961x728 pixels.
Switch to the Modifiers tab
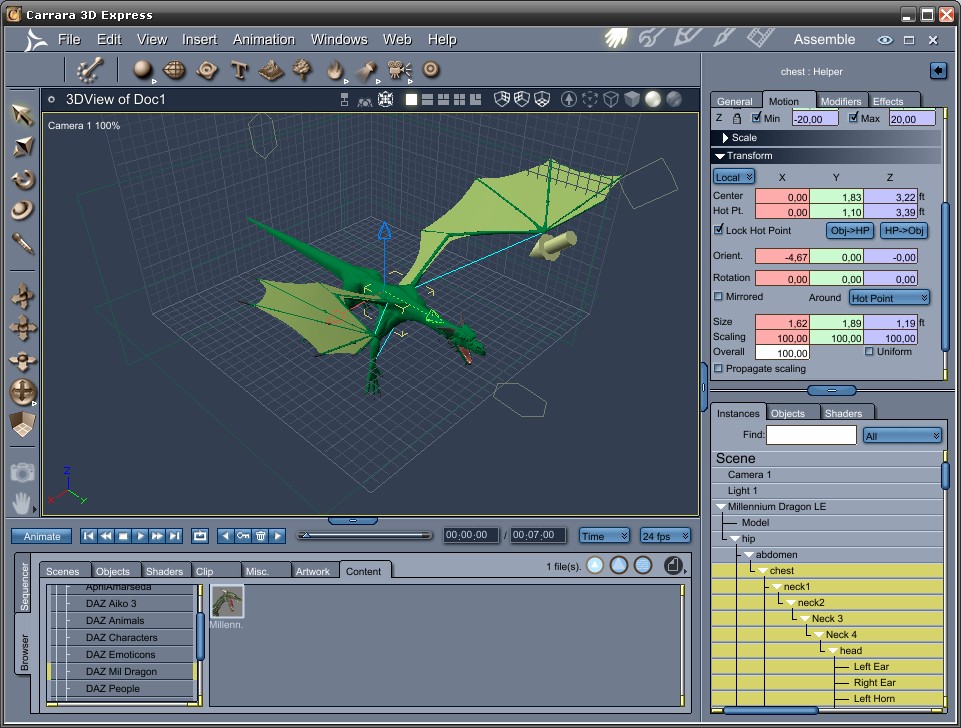(x=840, y=101)
